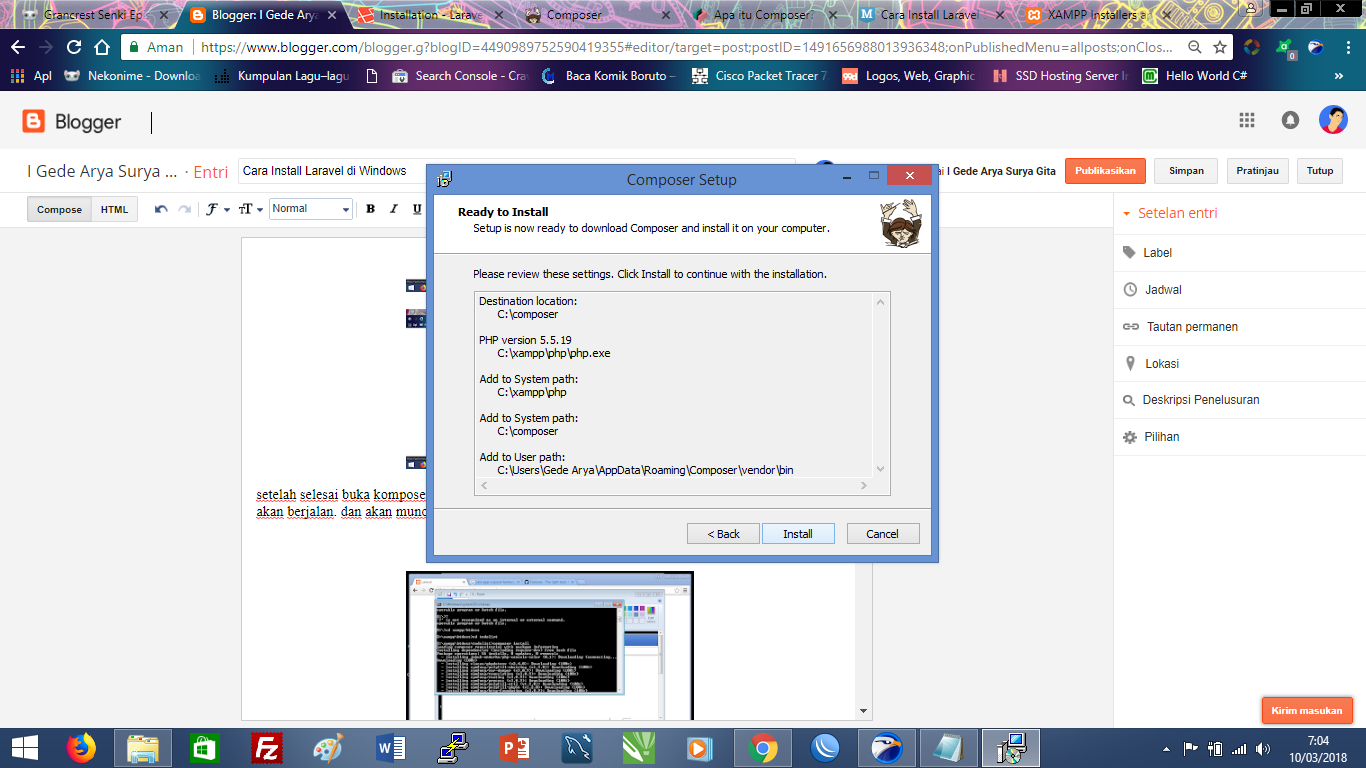Open the Normal paragraph style dropdown

311,209
